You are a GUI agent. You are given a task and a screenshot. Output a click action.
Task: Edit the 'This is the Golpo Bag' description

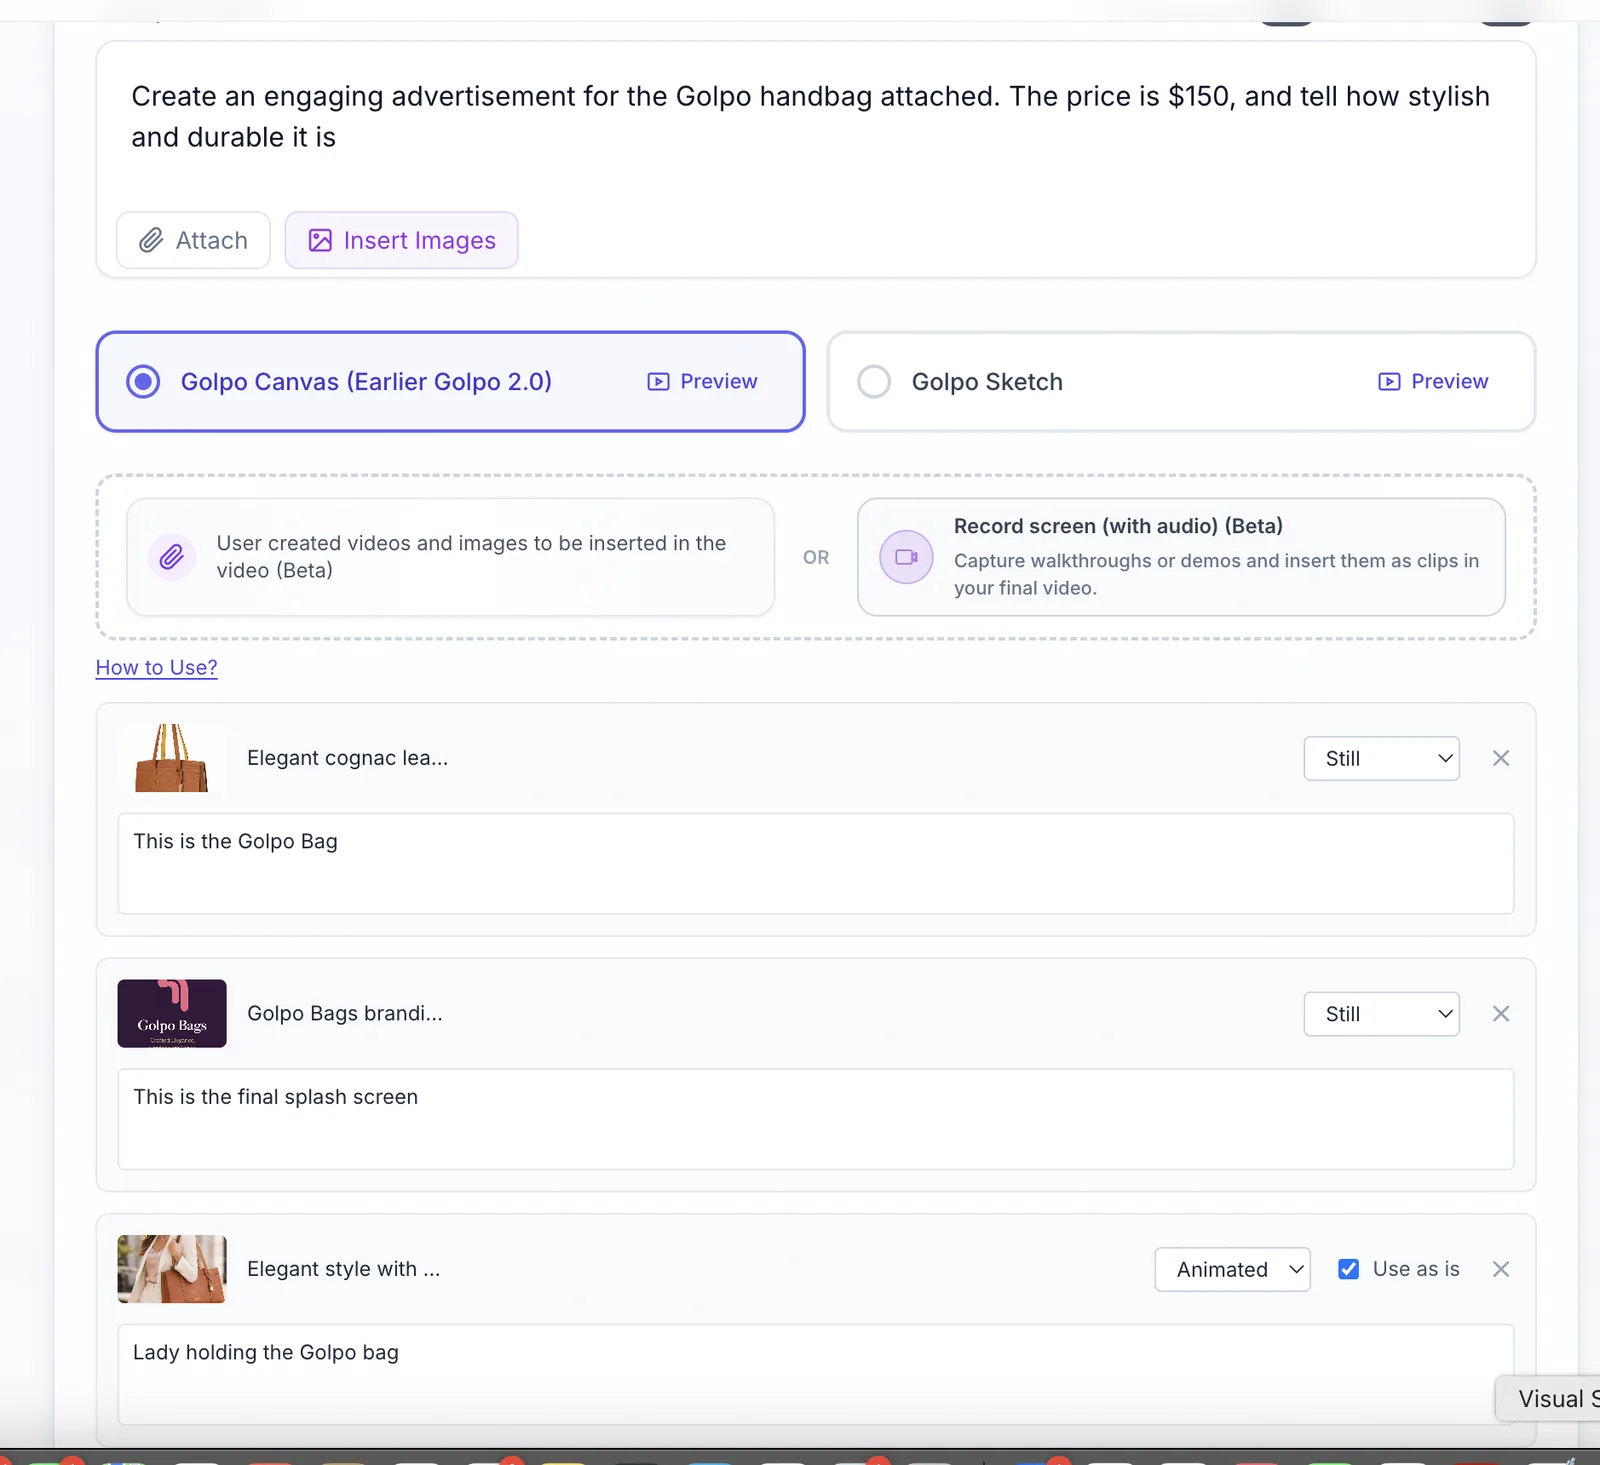pyautogui.click(x=816, y=863)
